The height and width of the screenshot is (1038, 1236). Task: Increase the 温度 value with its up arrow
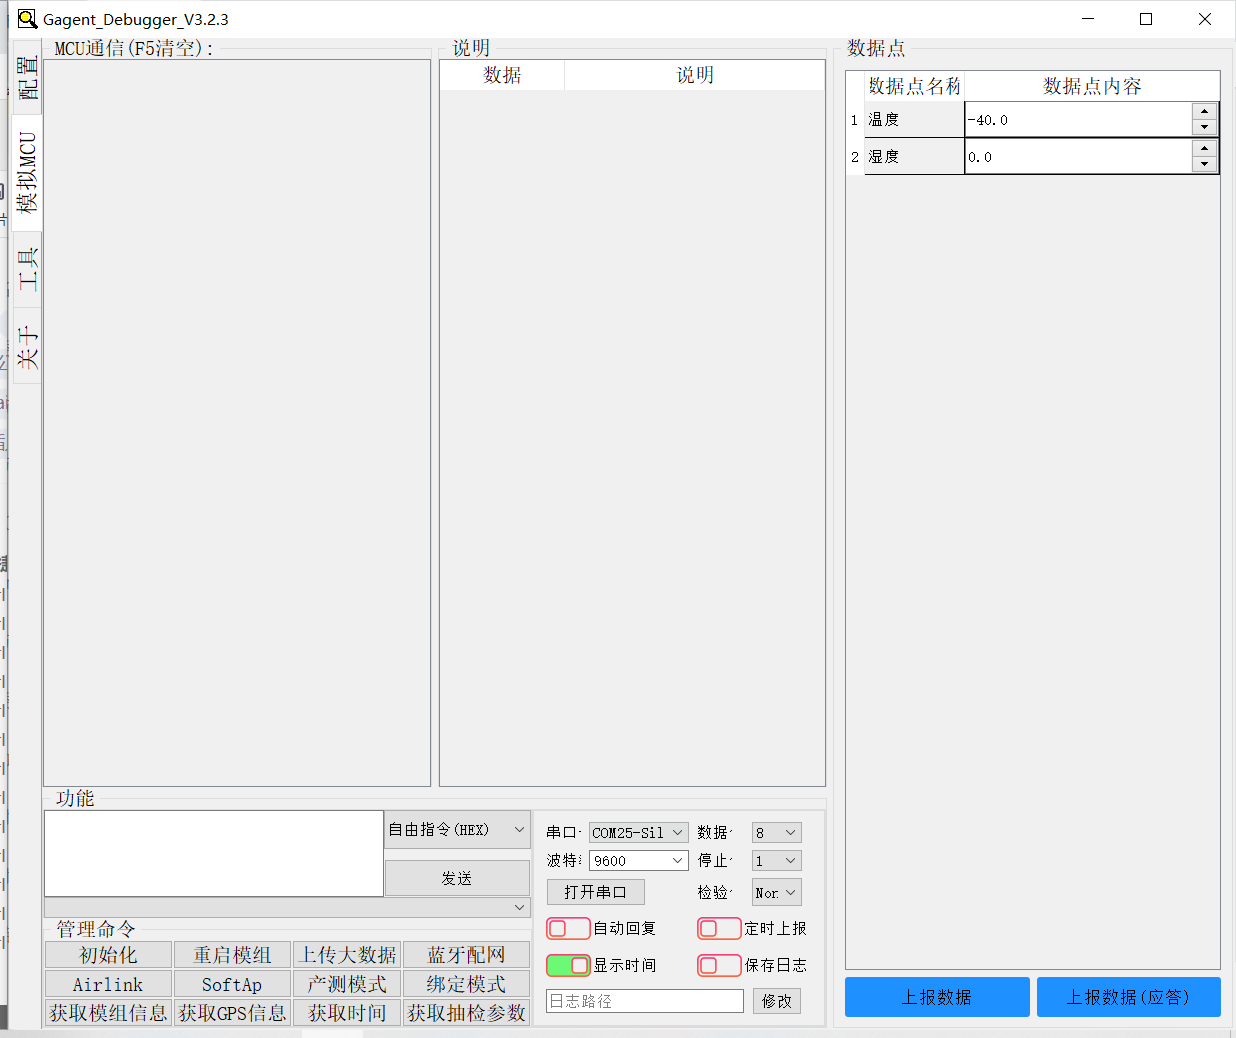tap(1204, 112)
